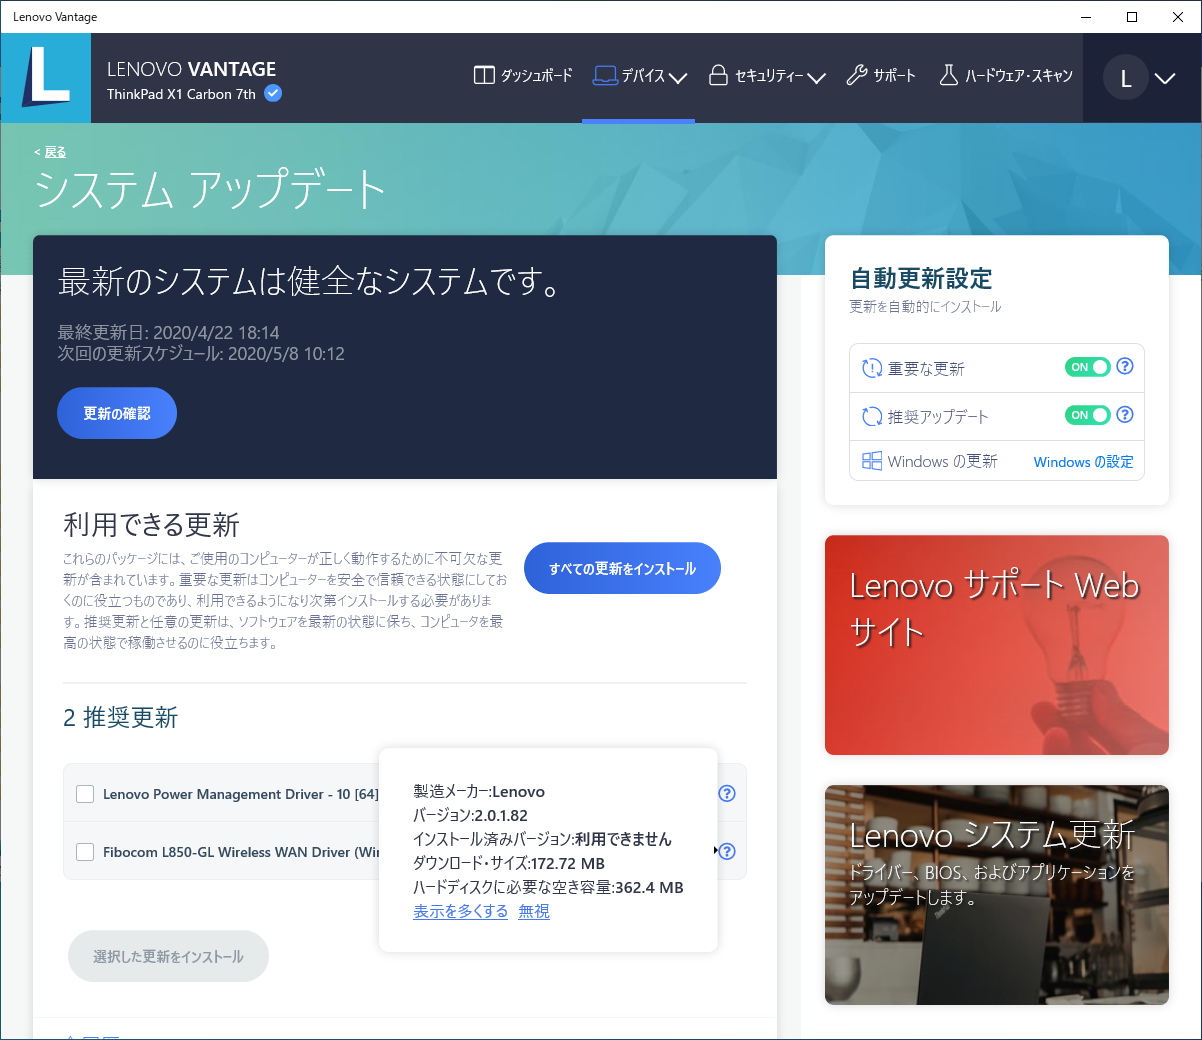
Task: Click the user avatar L icon
Action: coord(1126,78)
